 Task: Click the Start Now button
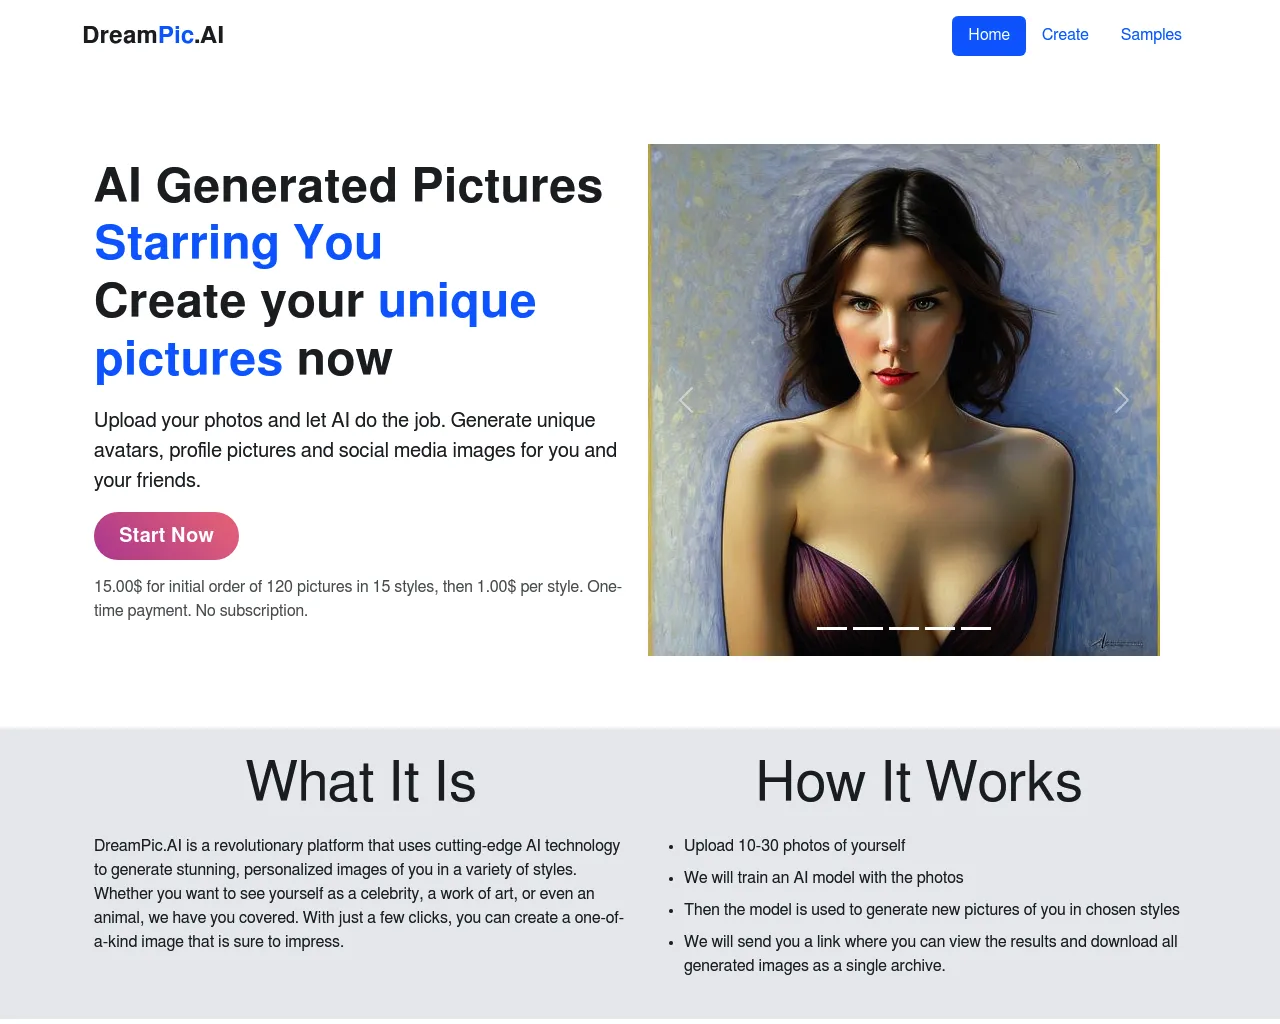[x=166, y=536]
